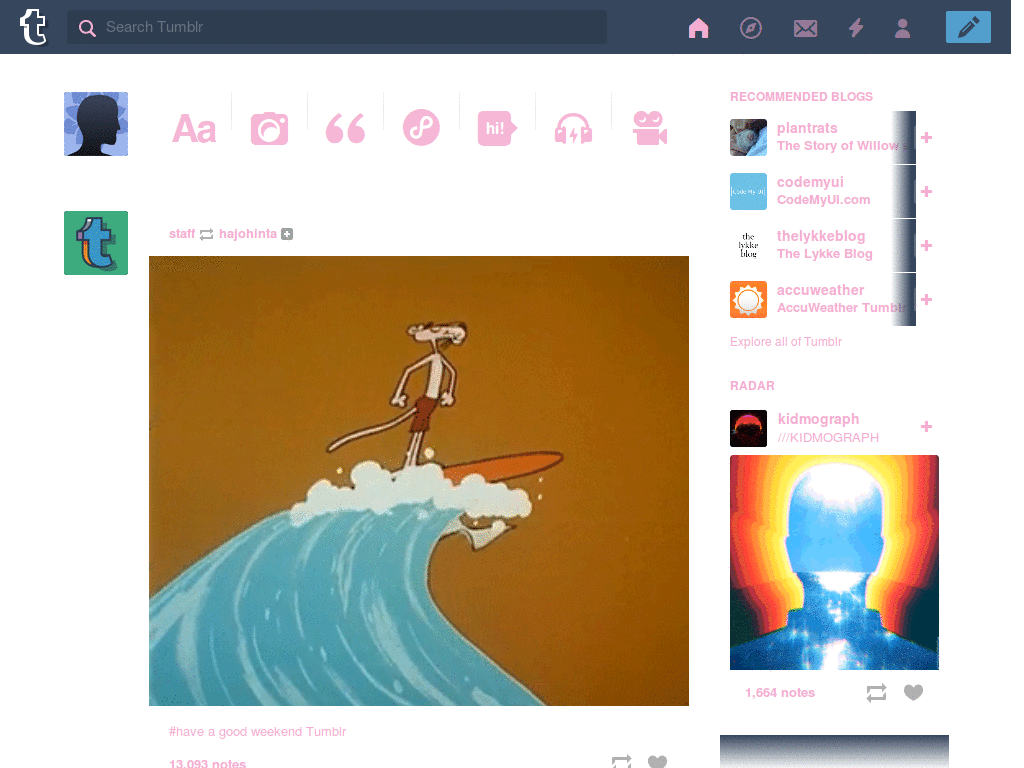Create a Photo post with the camera icon

[x=269, y=128]
